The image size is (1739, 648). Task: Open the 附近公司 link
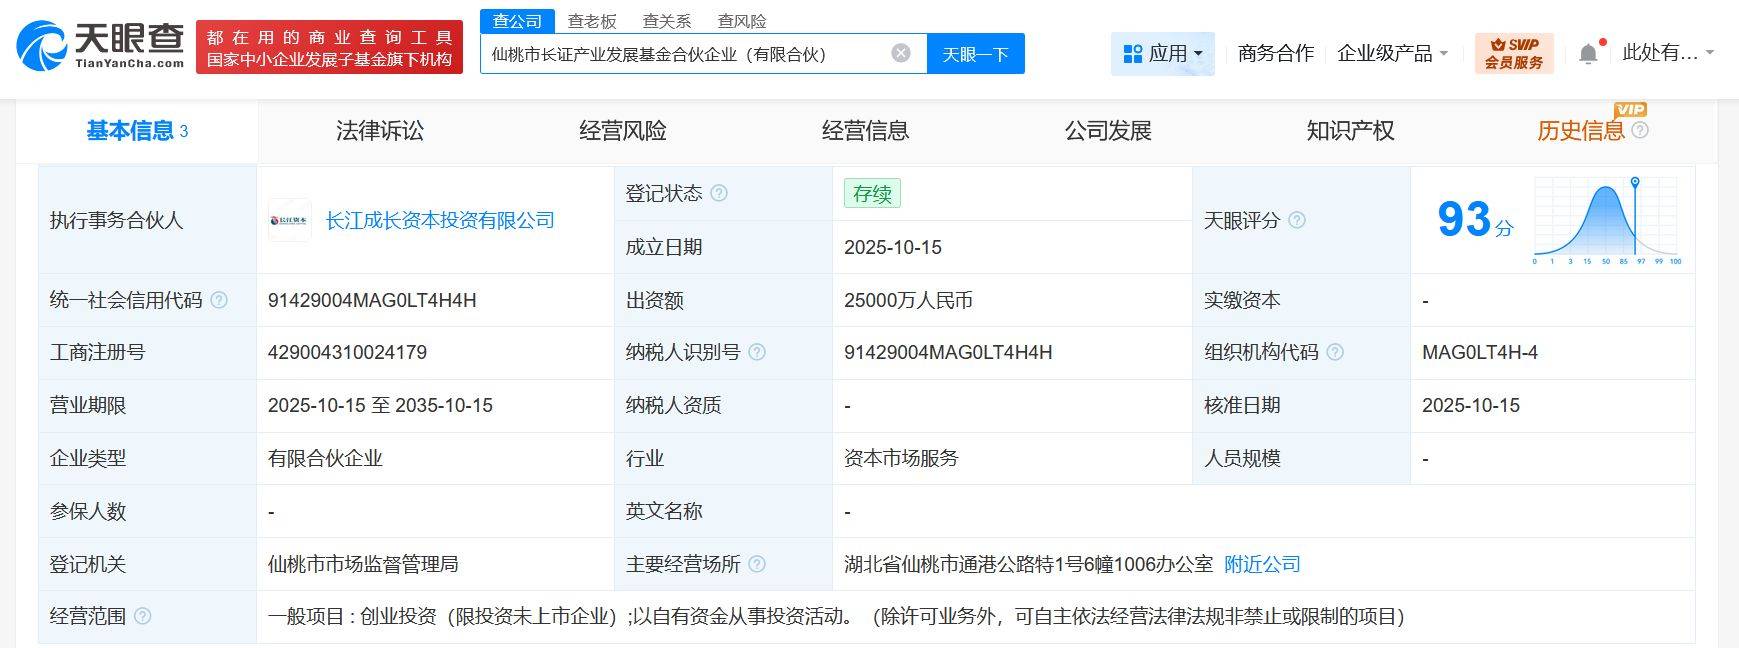click(1262, 564)
